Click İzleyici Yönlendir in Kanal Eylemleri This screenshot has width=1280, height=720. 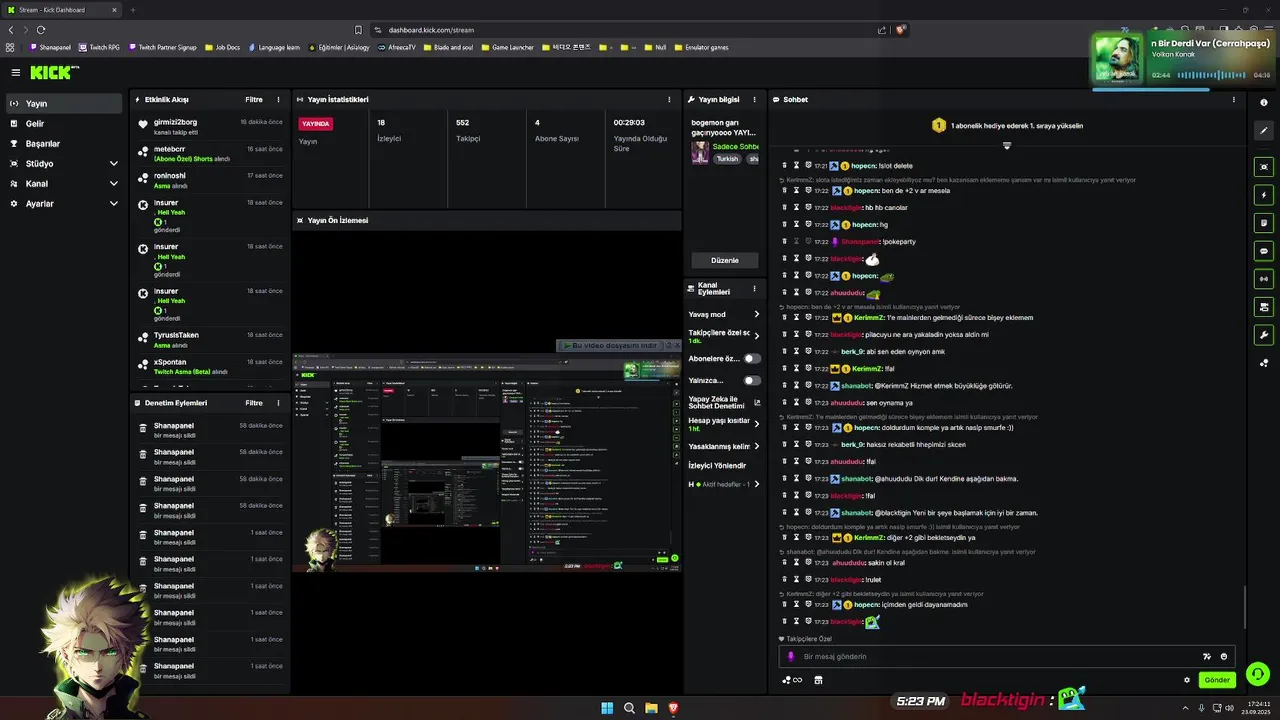(x=717, y=465)
